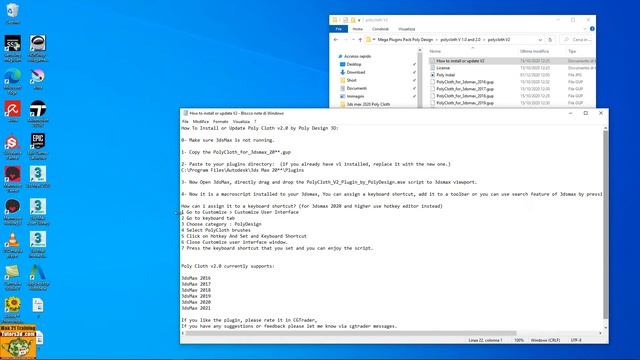Select Desktop in Explorer quick access
Viewport: 640px width, 360px height.
click(353, 64)
